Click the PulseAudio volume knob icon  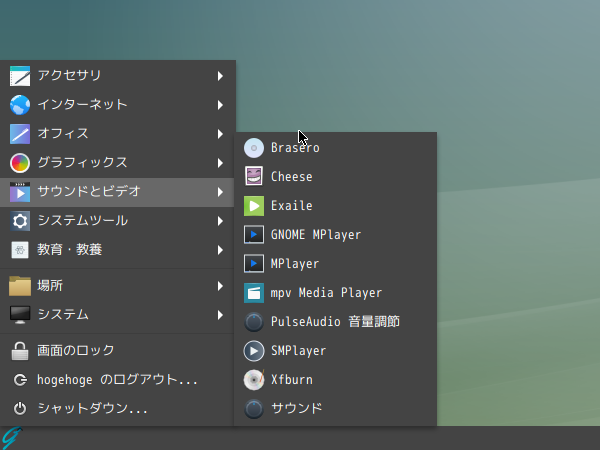254,322
